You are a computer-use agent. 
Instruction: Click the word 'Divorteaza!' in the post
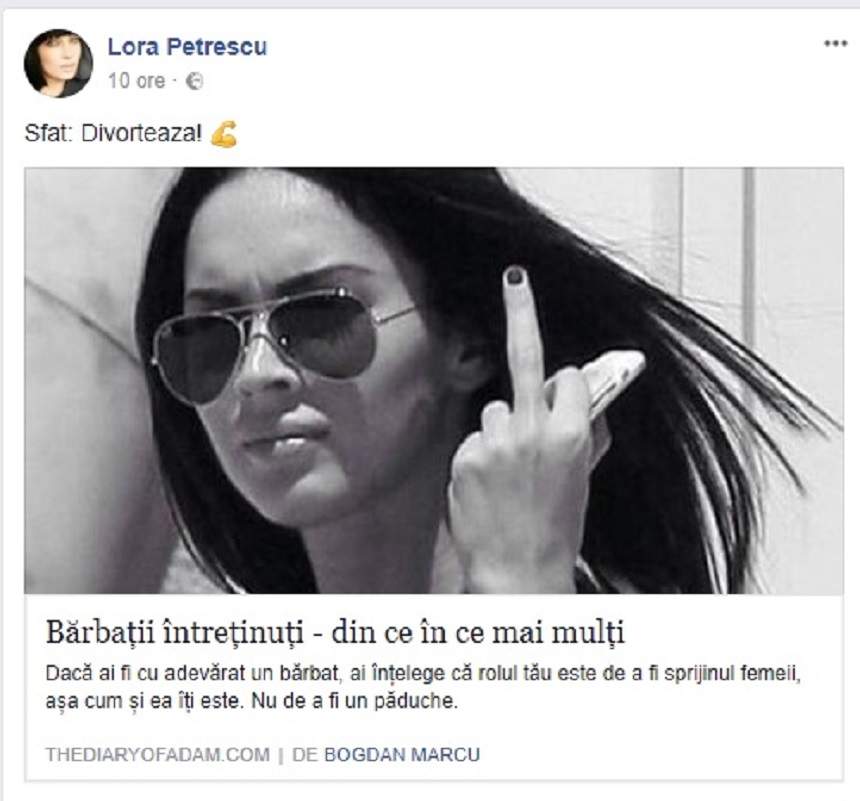point(142,133)
